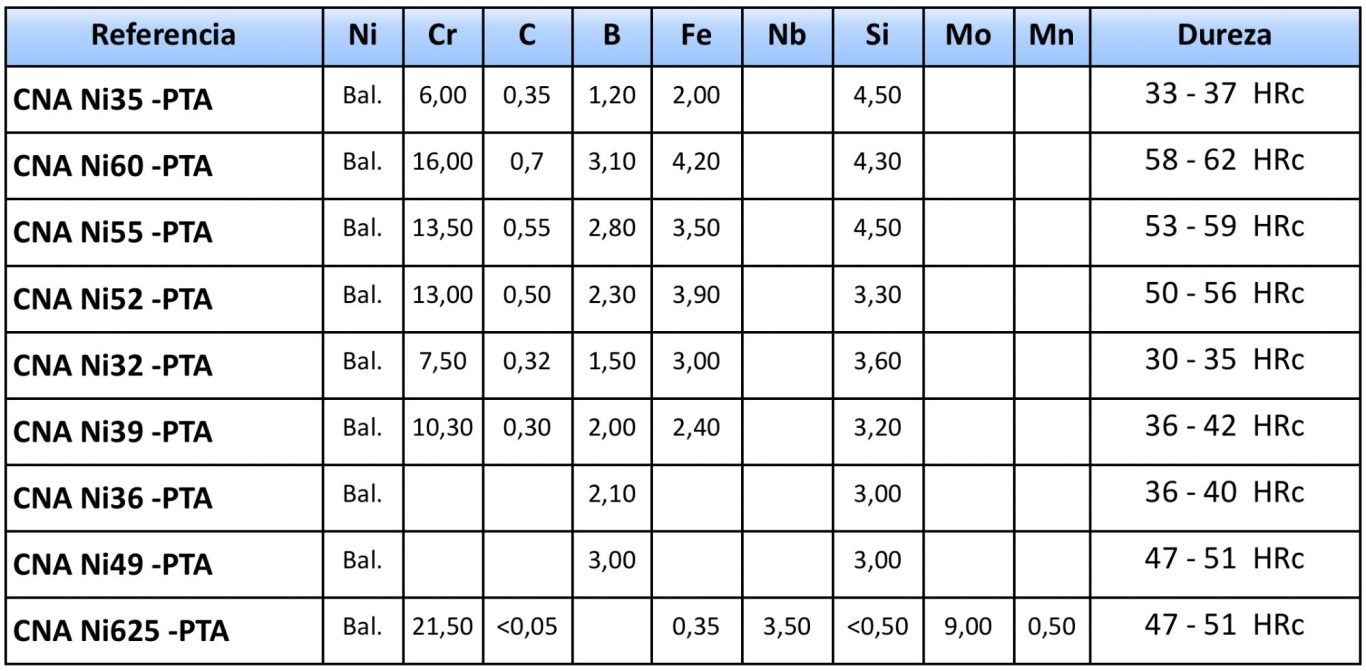Select the CNA Ni60 -PTA reference cell

click(x=164, y=165)
